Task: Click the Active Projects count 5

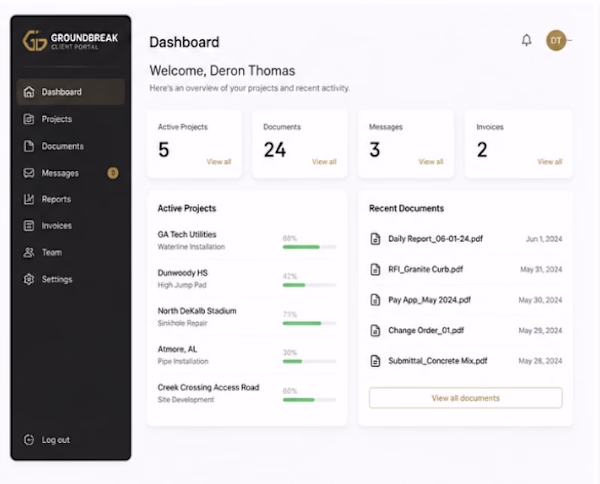Action: coord(163,150)
